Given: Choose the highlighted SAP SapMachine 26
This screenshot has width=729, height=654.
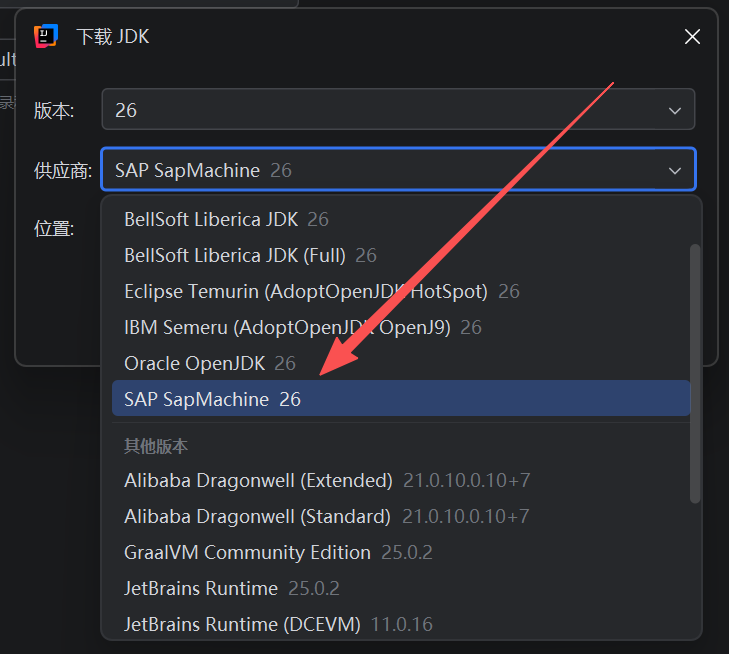Looking at the screenshot, I should (x=212, y=399).
